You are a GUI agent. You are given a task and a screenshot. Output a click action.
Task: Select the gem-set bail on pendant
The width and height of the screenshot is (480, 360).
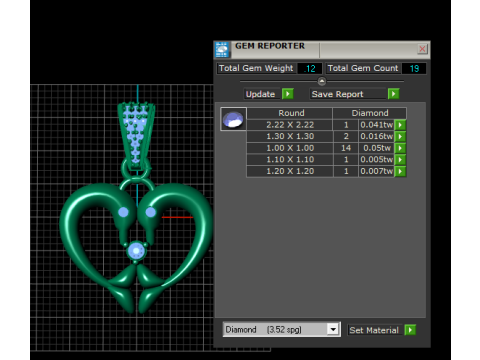(x=136, y=136)
